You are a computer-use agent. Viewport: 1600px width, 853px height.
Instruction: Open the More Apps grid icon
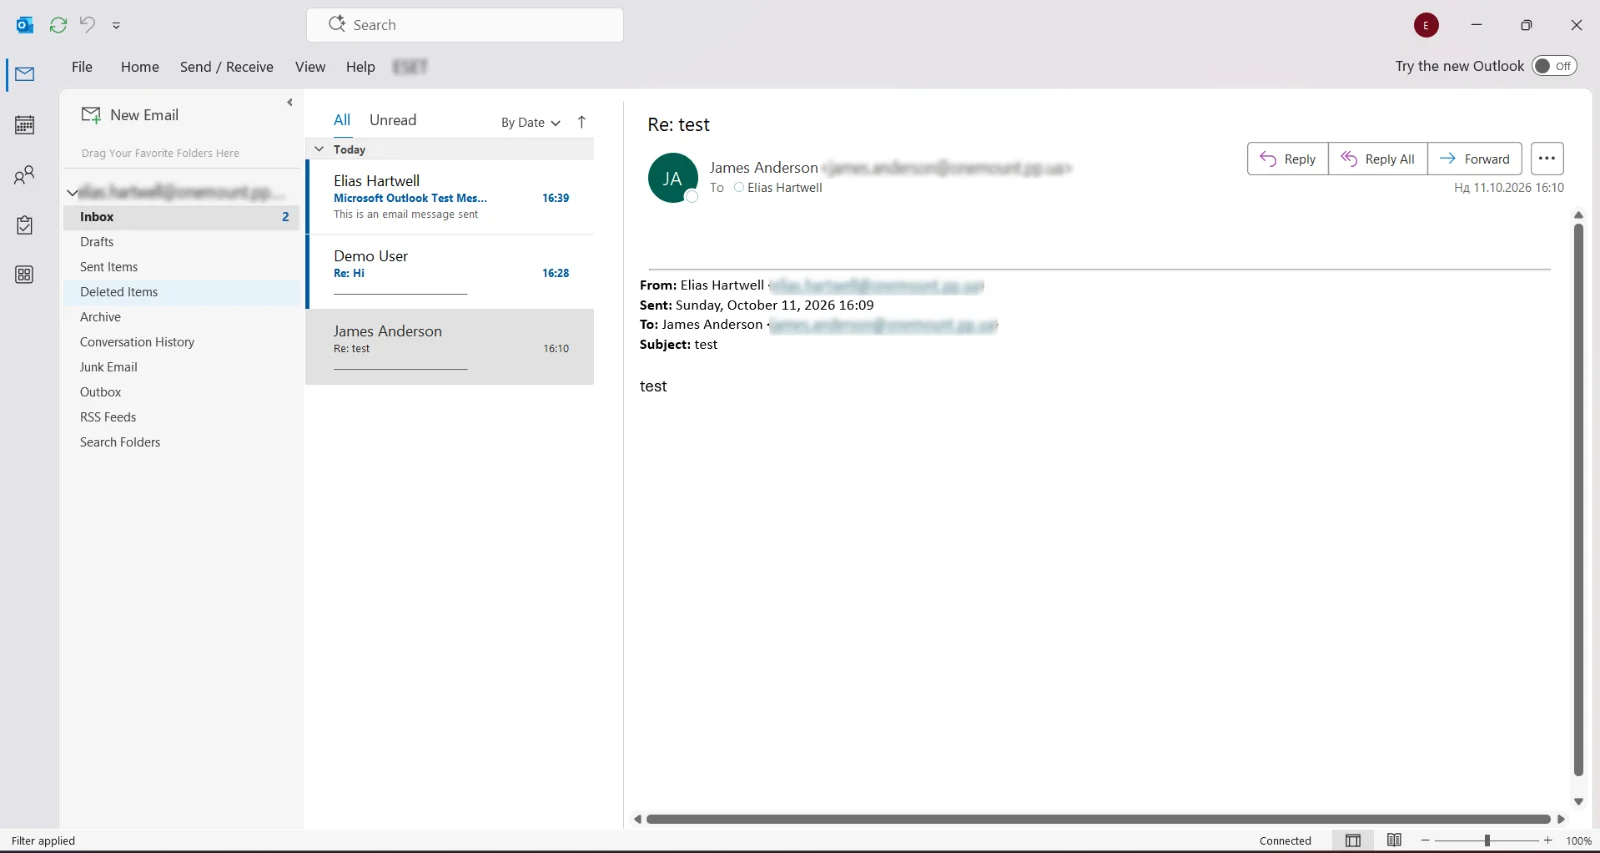pyautogui.click(x=25, y=275)
